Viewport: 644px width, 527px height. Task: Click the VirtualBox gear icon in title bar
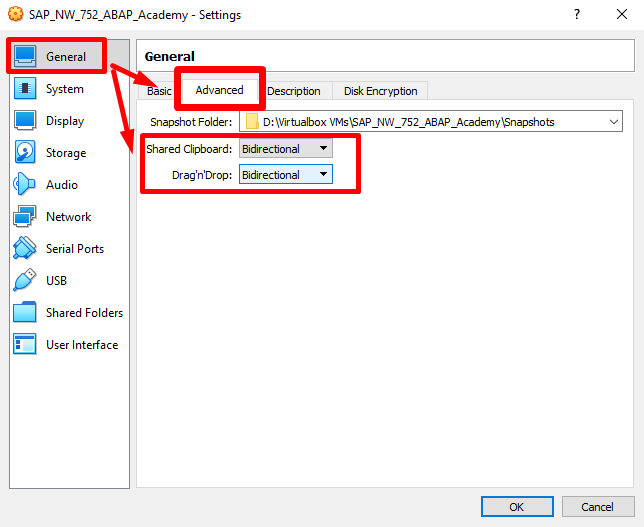[x=16, y=14]
